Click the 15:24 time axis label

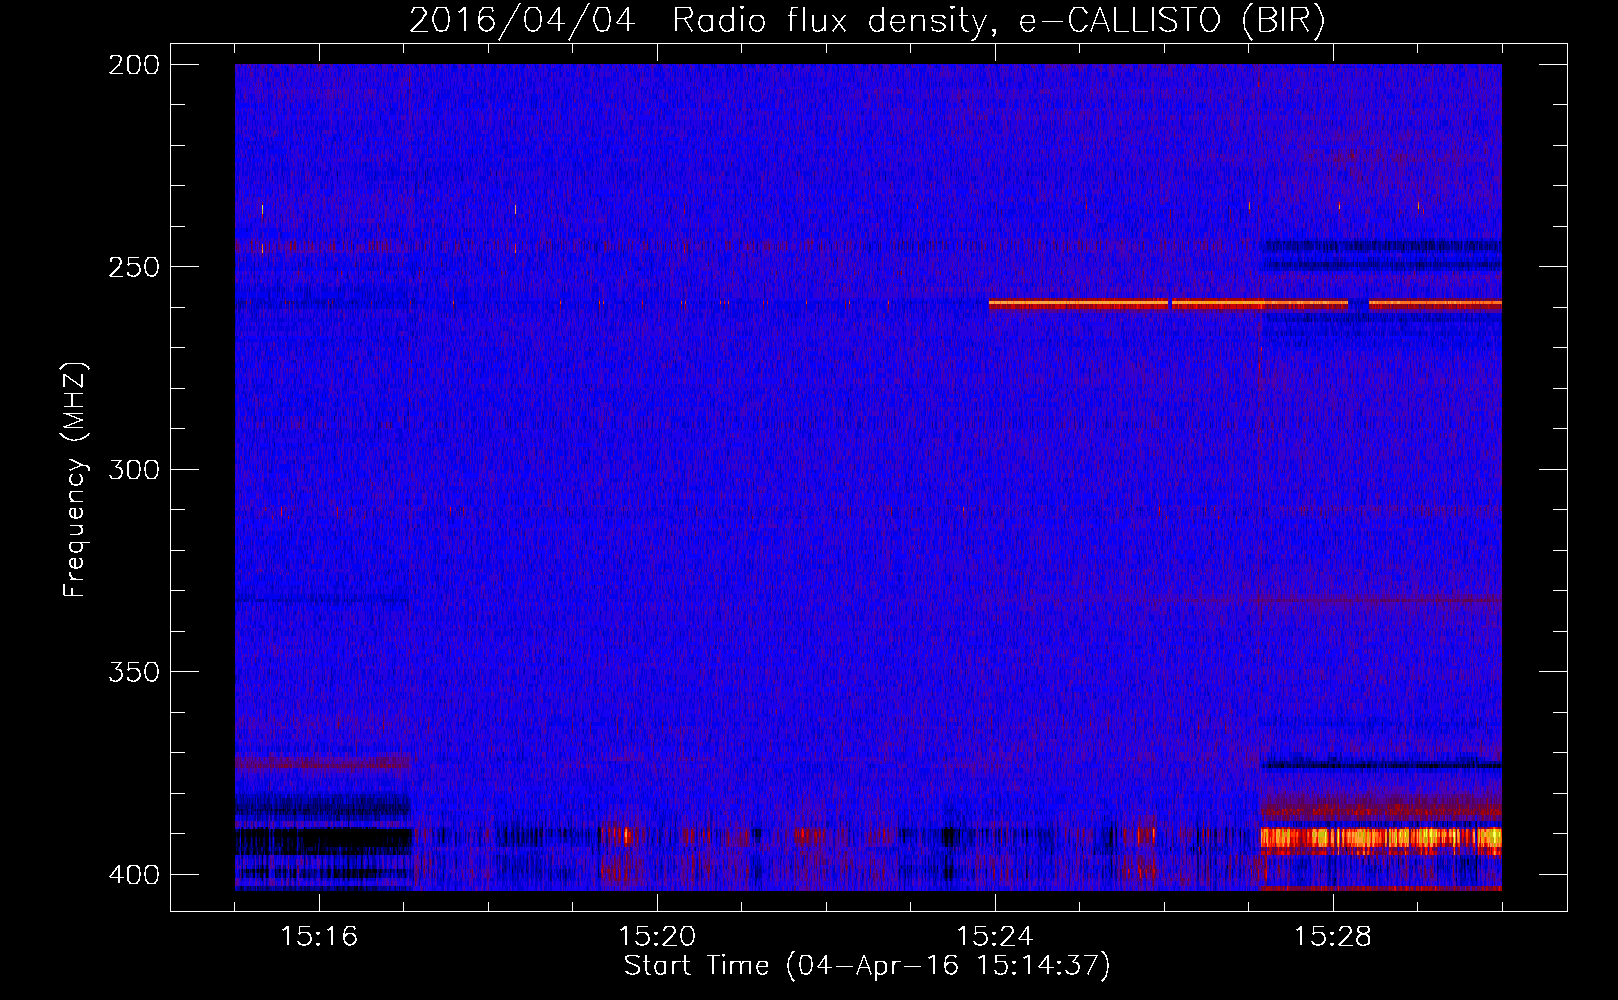coord(995,937)
